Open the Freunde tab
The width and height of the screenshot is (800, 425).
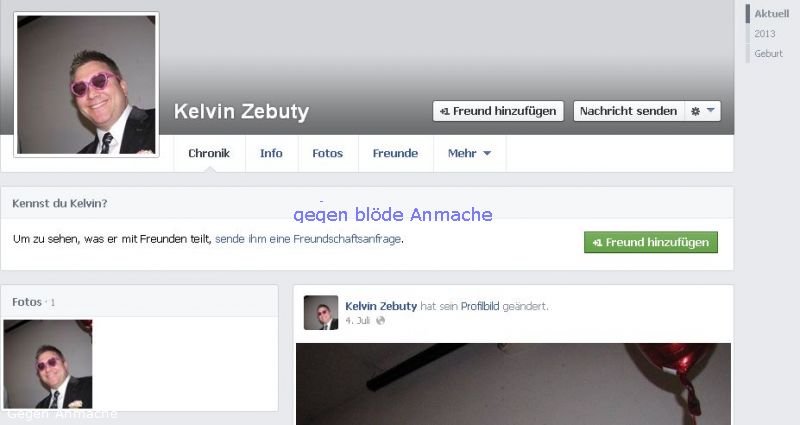tap(395, 153)
